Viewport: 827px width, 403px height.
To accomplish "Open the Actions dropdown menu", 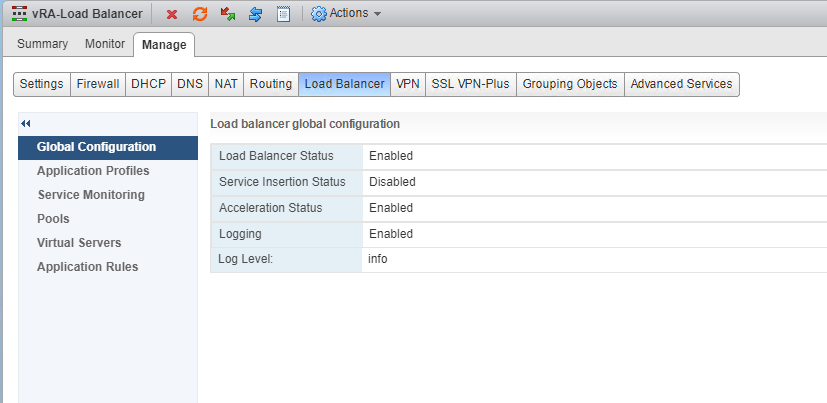I will pyautogui.click(x=346, y=14).
